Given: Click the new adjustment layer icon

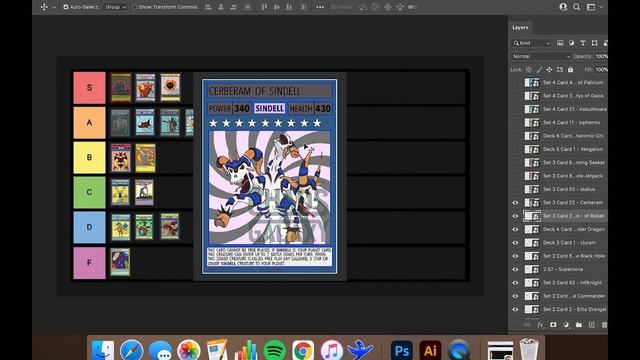Looking at the screenshot, I should tap(566, 325).
